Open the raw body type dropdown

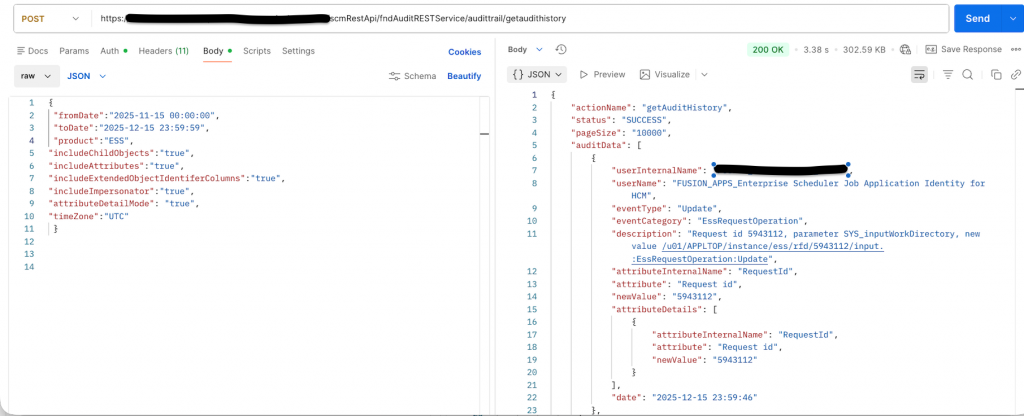37,76
